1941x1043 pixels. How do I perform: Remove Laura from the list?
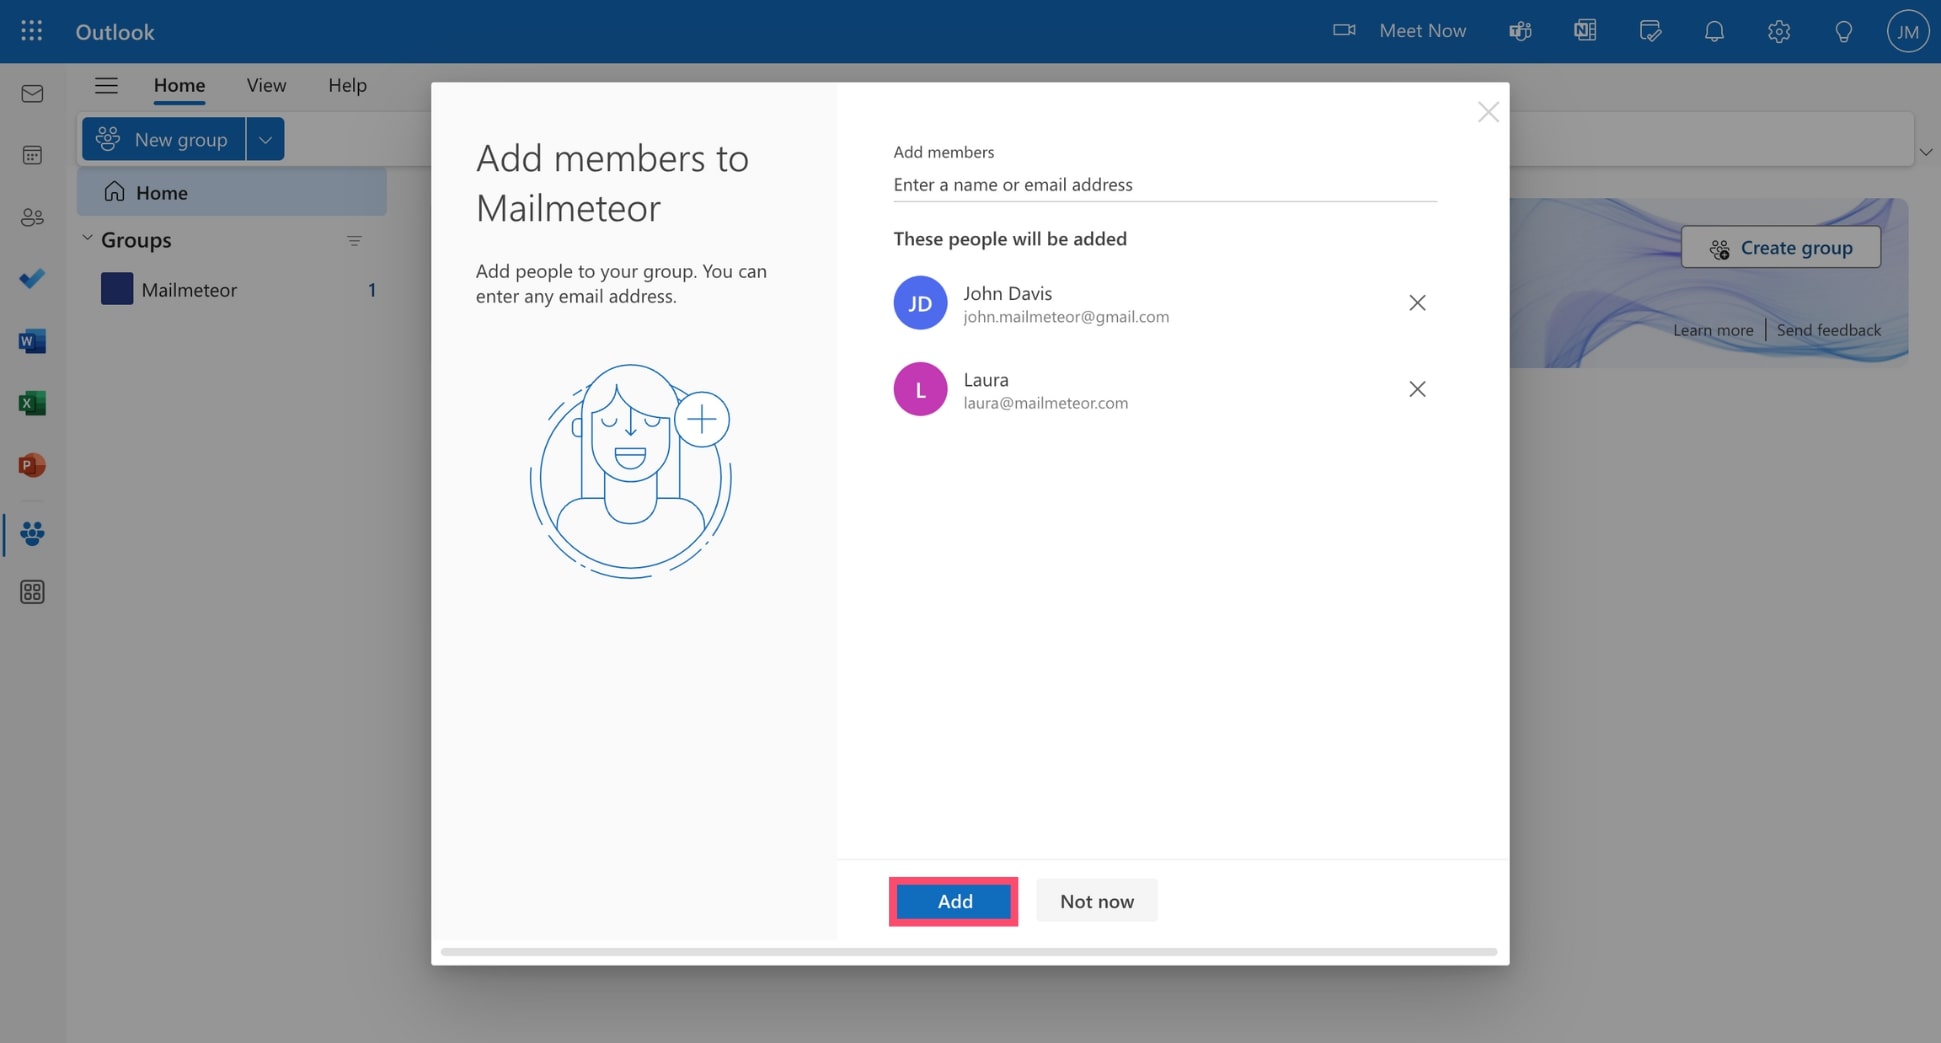coord(1417,389)
